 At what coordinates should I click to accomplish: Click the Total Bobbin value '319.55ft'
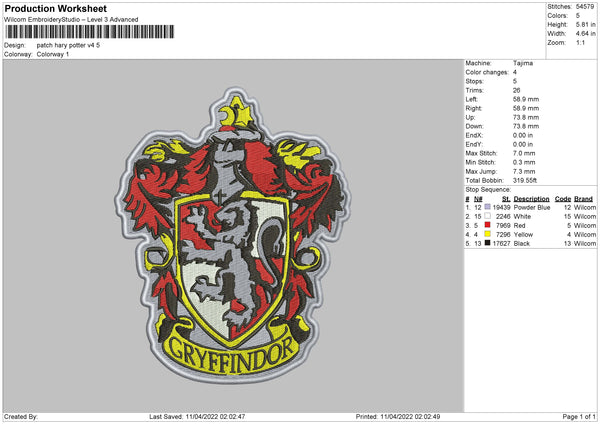525,180
